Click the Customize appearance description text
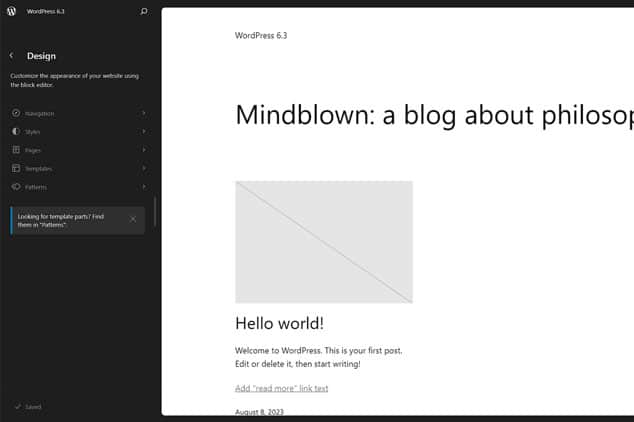Image resolution: width=634 pixels, height=422 pixels. point(74,80)
